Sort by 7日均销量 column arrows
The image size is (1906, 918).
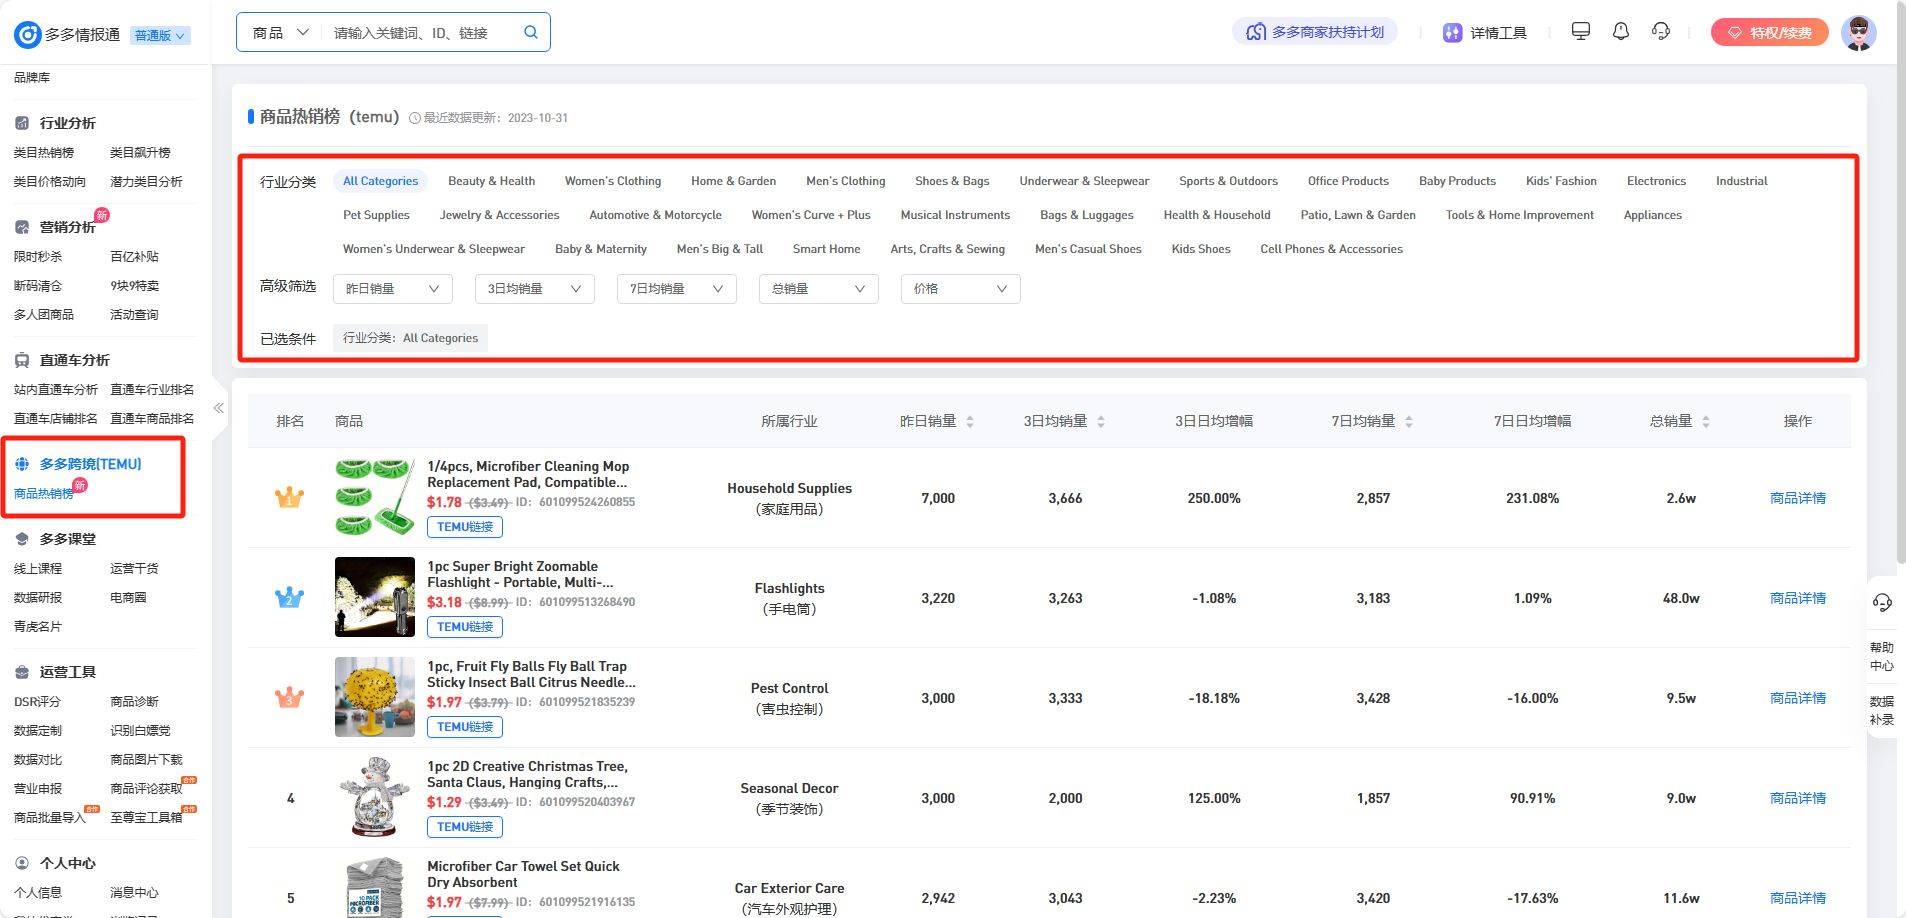tap(1409, 422)
